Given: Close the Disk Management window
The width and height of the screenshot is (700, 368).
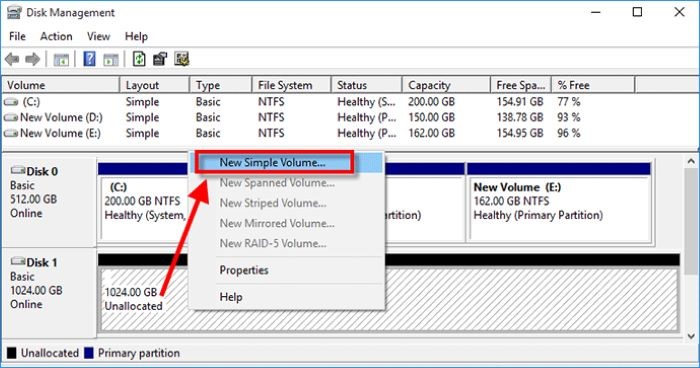Looking at the screenshot, I should point(679,13).
